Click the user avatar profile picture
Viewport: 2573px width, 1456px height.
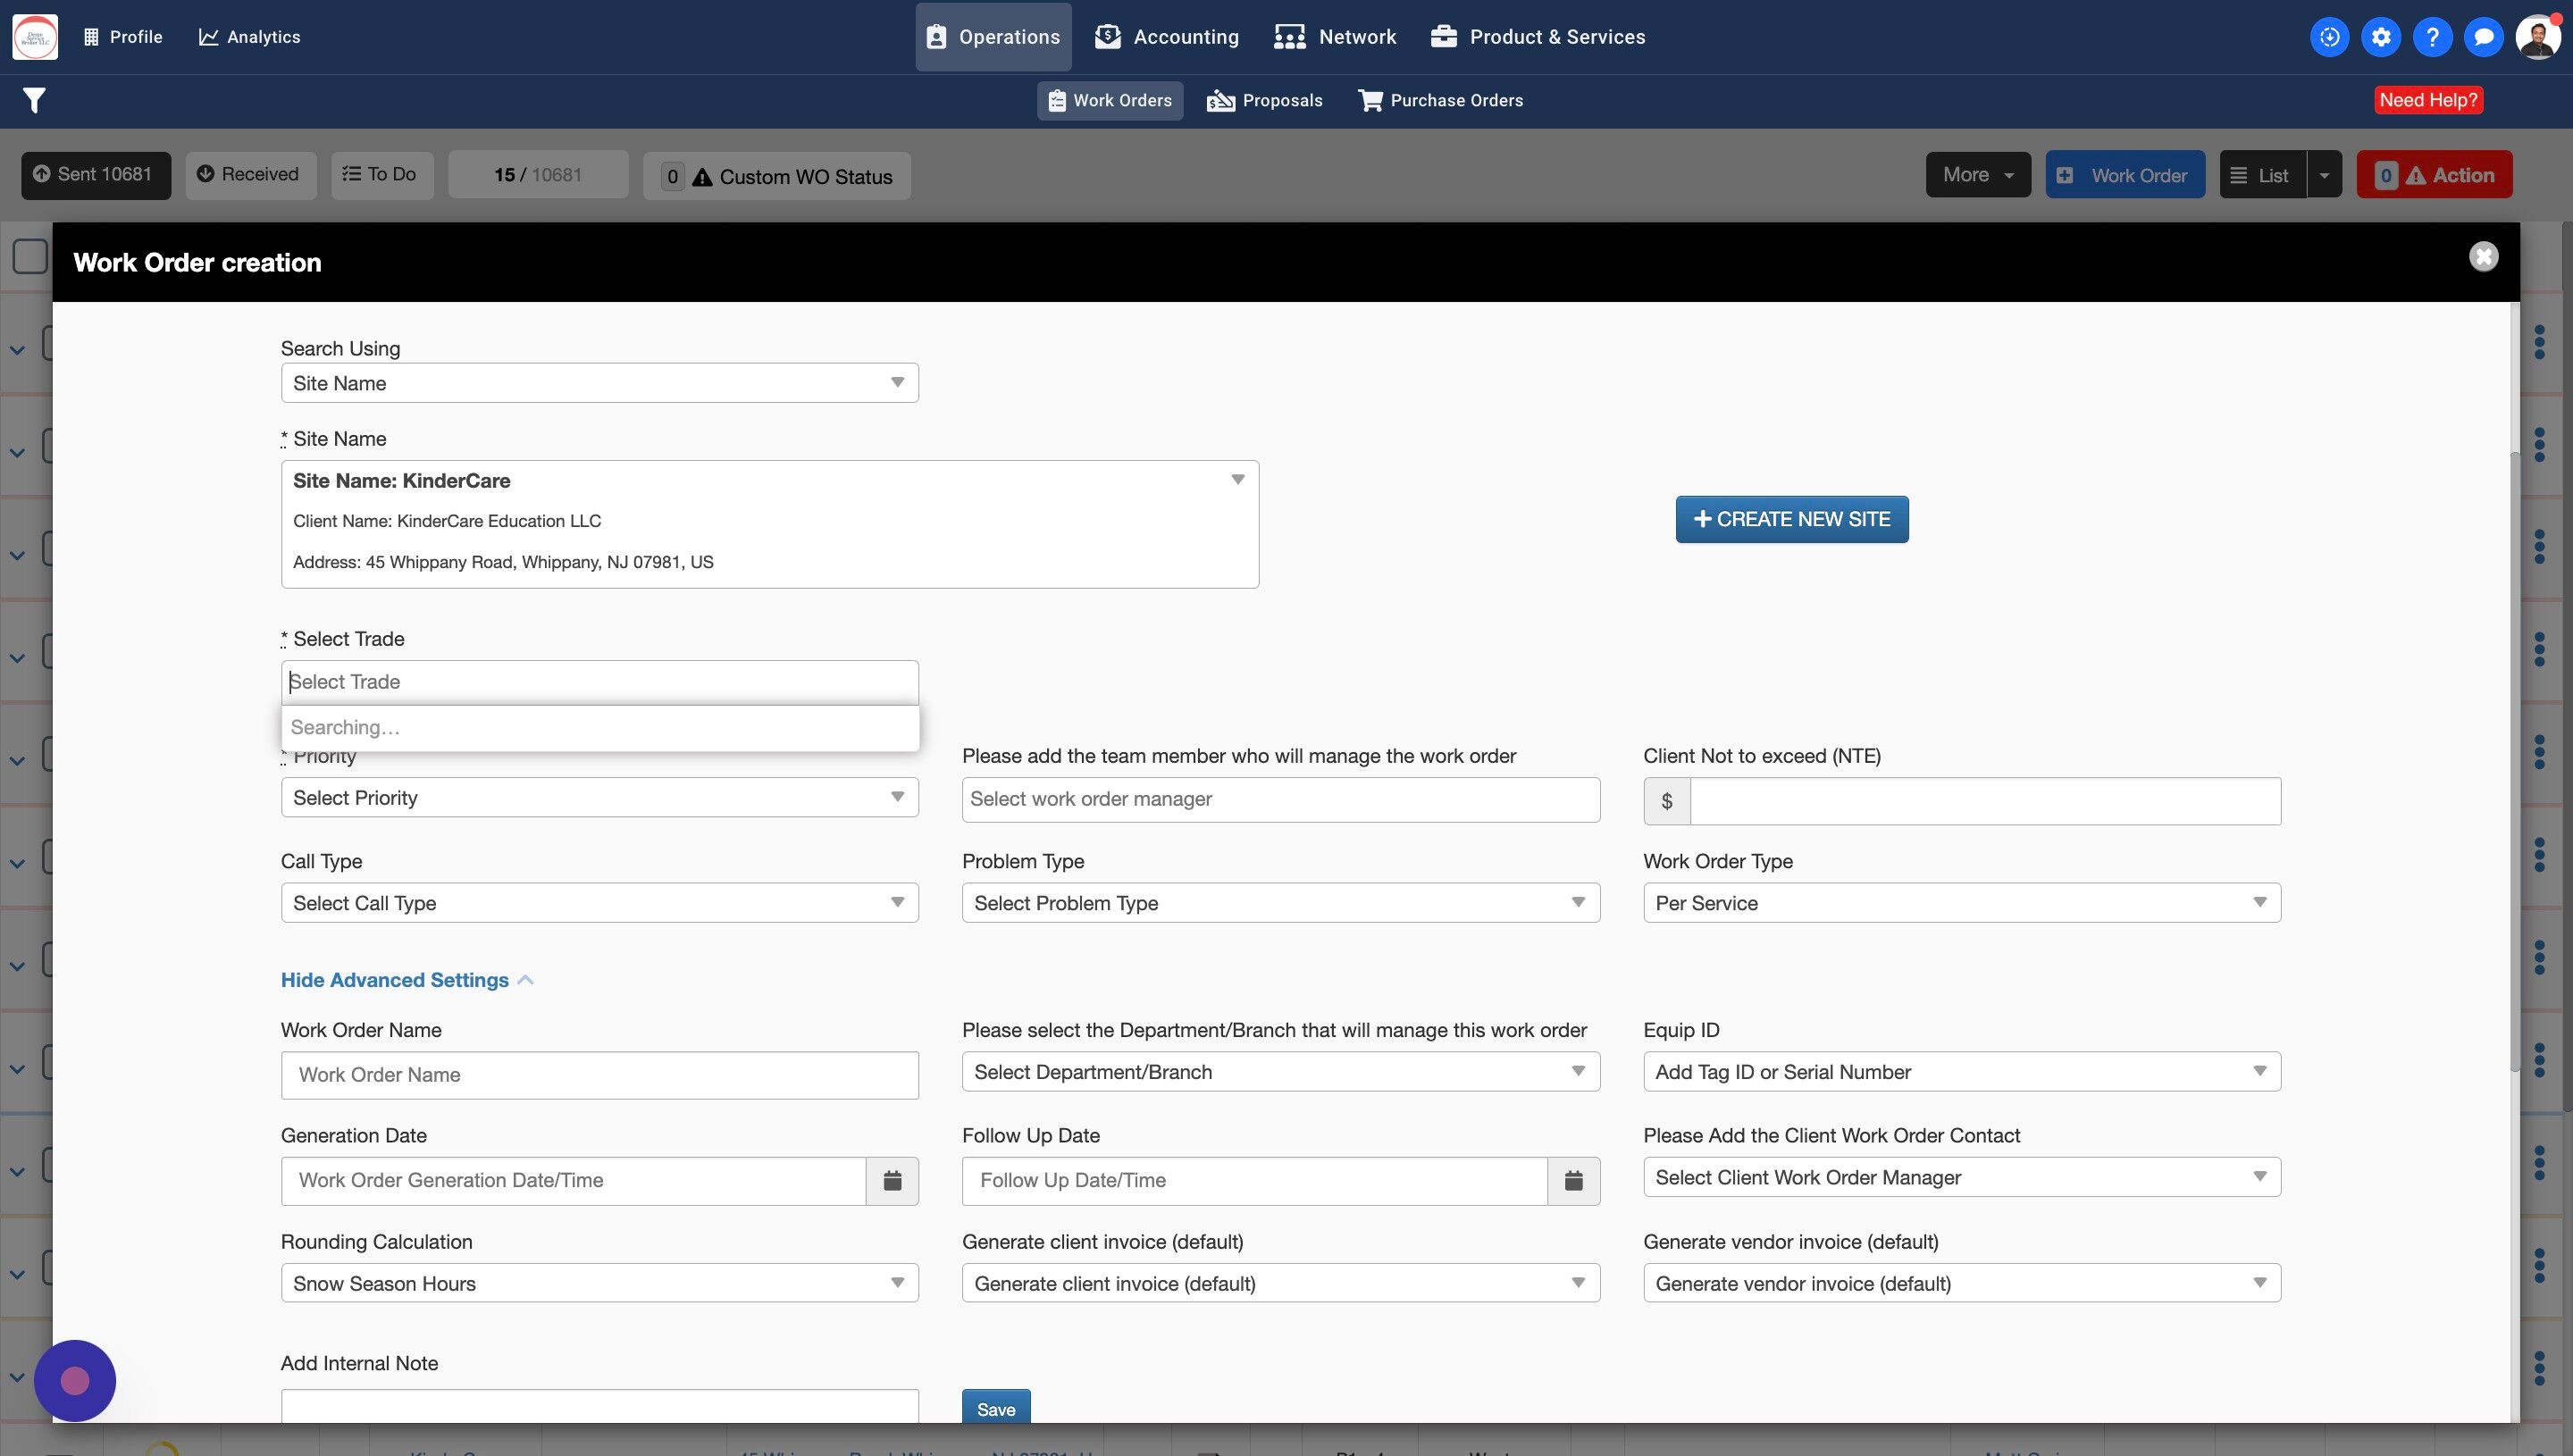pos(2536,37)
